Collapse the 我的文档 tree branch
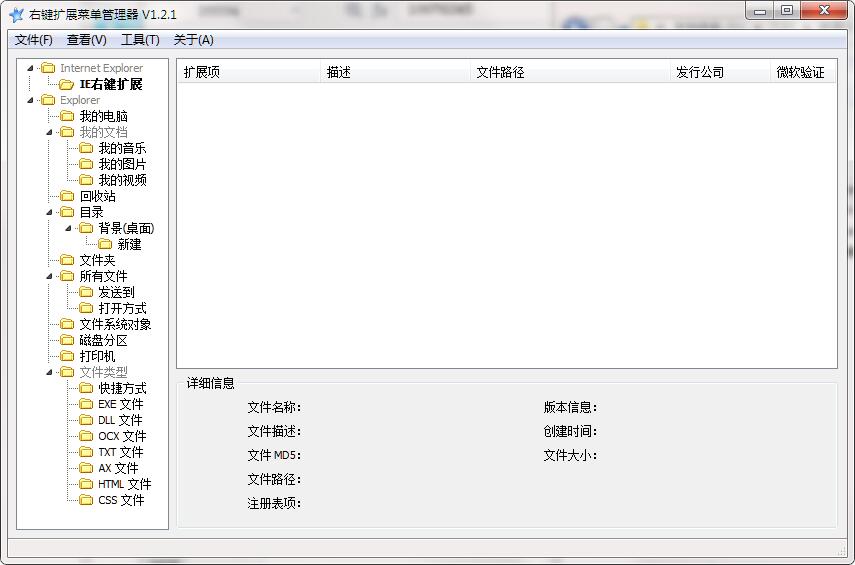The height and width of the screenshot is (565, 855). [x=49, y=132]
